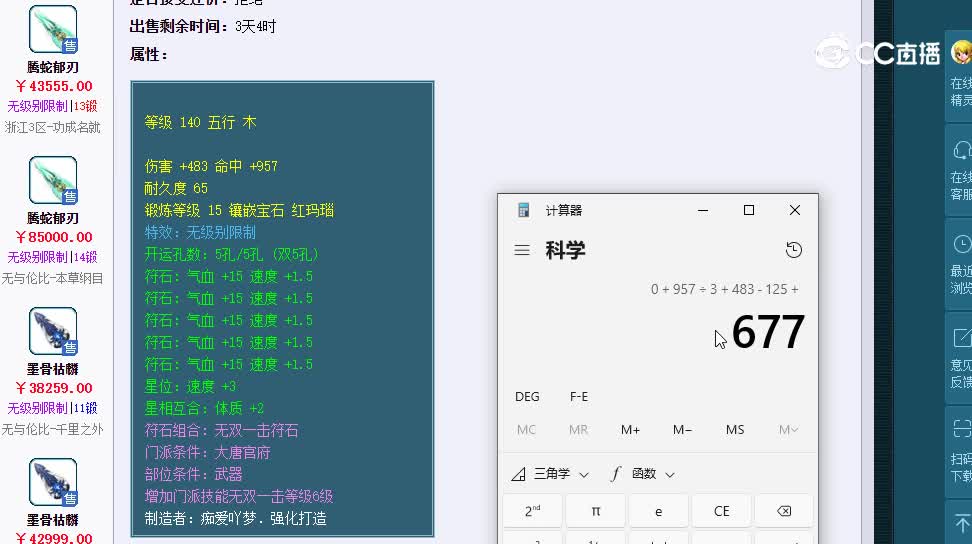This screenshot has width=972, height=544.
Task: Click the recently viewed clock icon
Action: tap(961, 244)
